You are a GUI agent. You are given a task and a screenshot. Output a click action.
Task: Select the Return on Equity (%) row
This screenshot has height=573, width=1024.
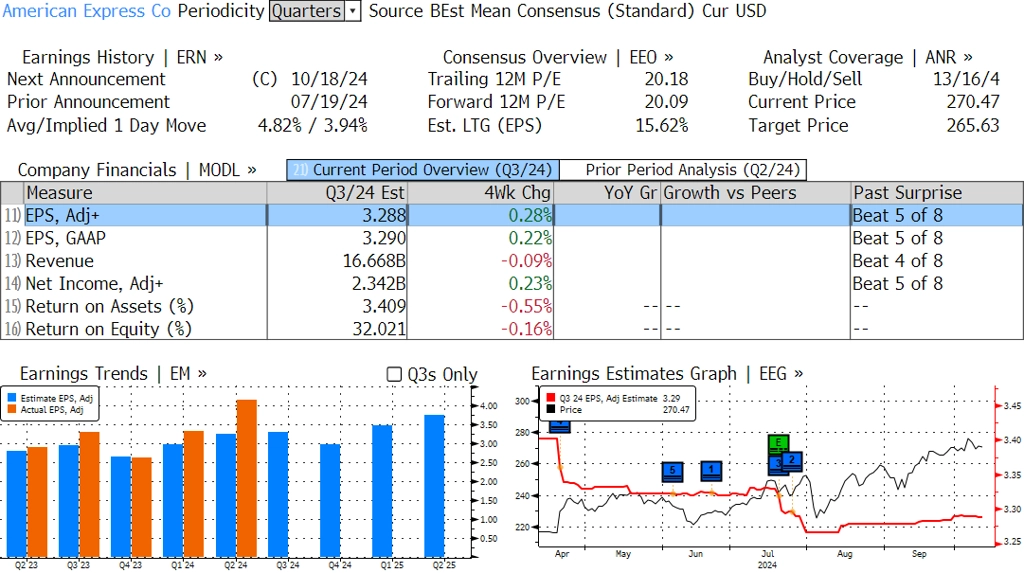(x=512, y=329)
